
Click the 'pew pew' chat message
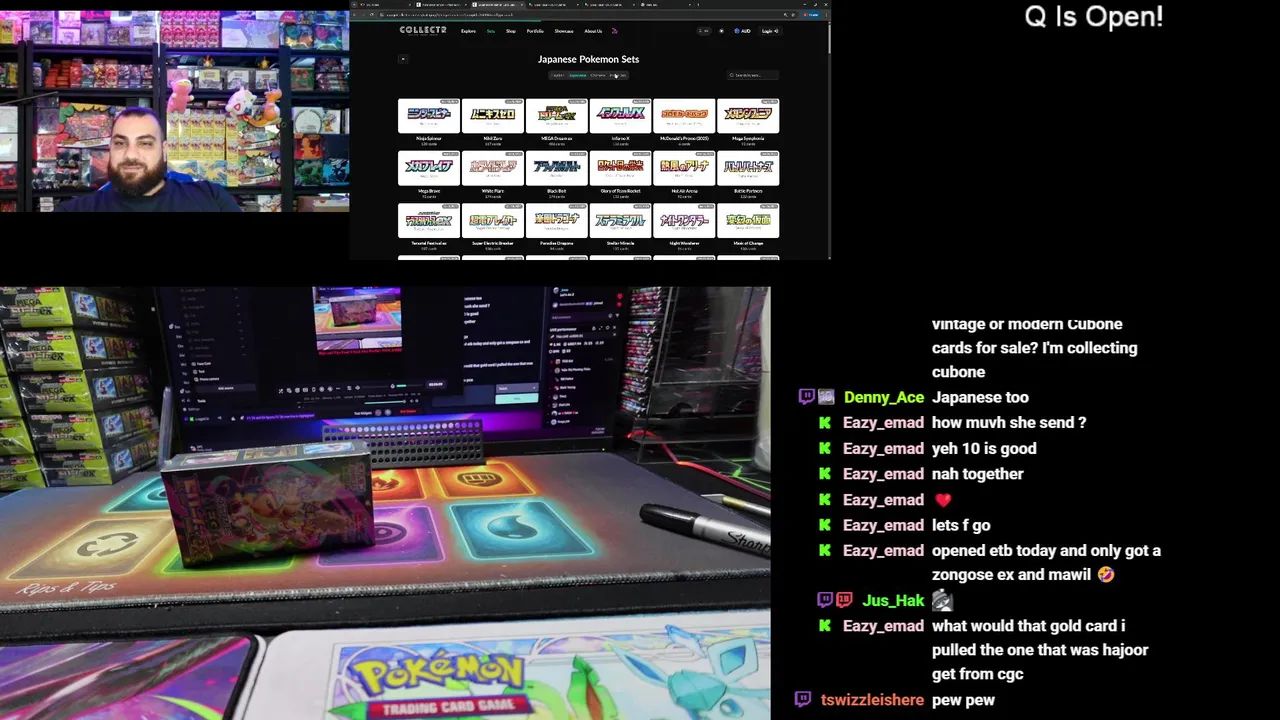tap(963, 701)
